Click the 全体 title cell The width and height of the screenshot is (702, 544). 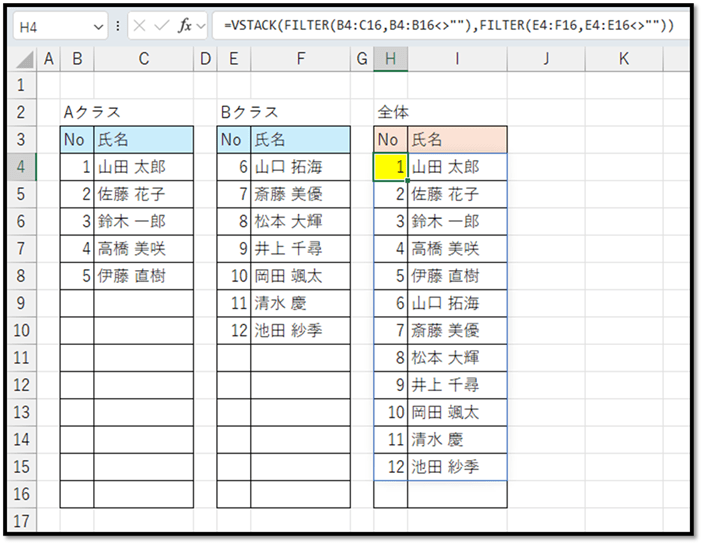tap(393, 112)
